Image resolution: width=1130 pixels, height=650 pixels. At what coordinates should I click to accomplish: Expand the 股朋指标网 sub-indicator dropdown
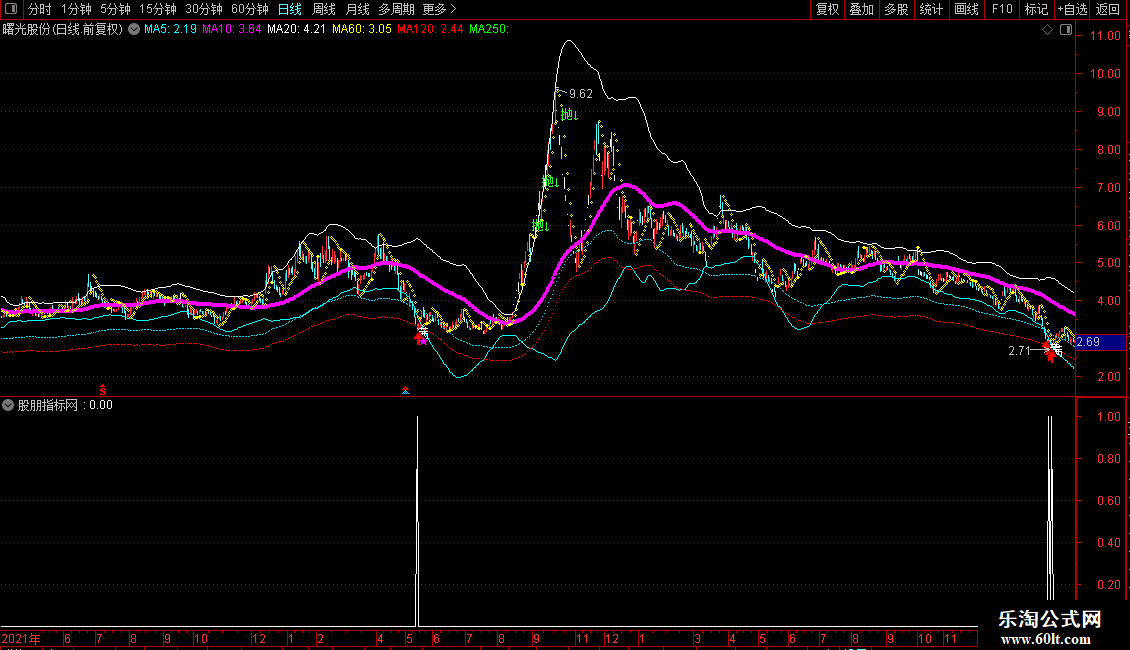click(x=9, y=405)
